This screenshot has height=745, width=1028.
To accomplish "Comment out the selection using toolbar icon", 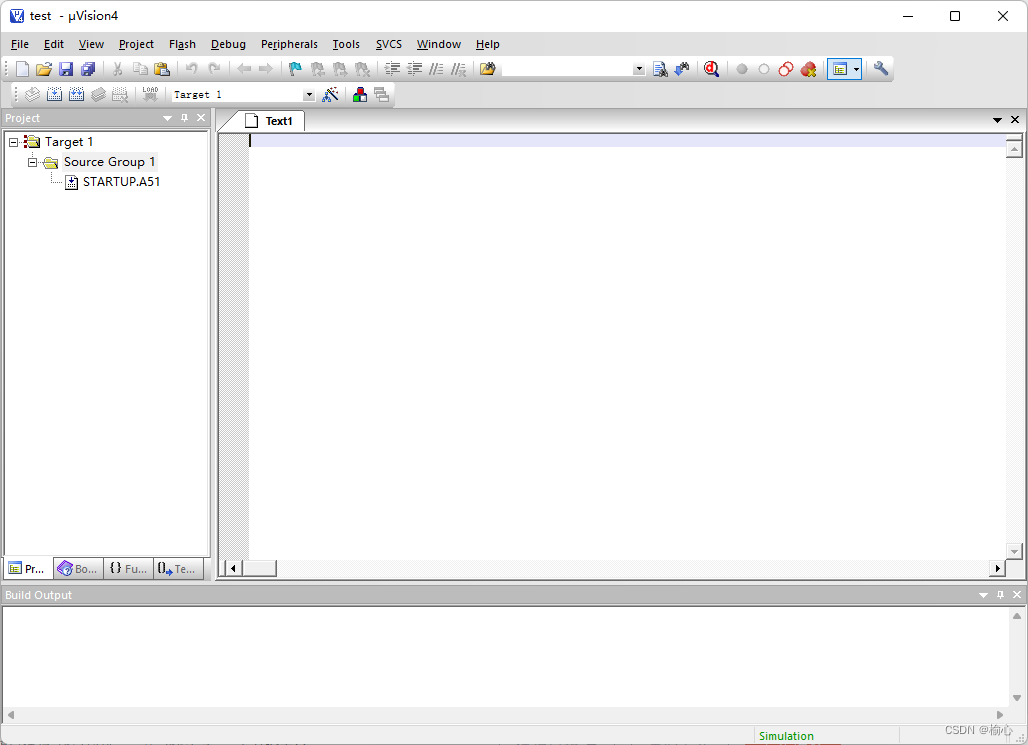I will (437, 69).
